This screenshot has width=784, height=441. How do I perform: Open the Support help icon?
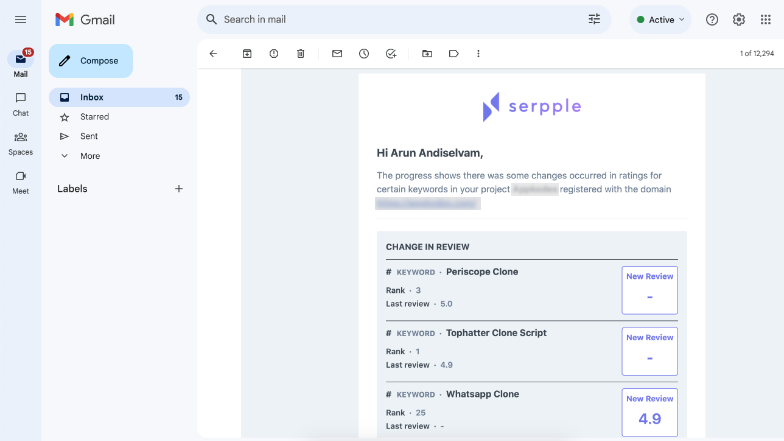point(712,20)
